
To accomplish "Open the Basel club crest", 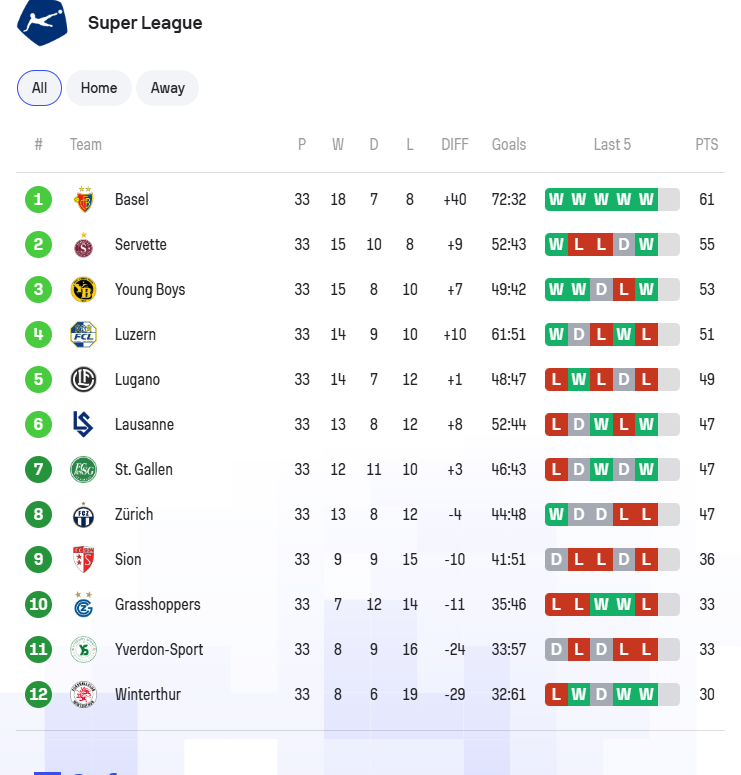I will [x=84, y=200].
